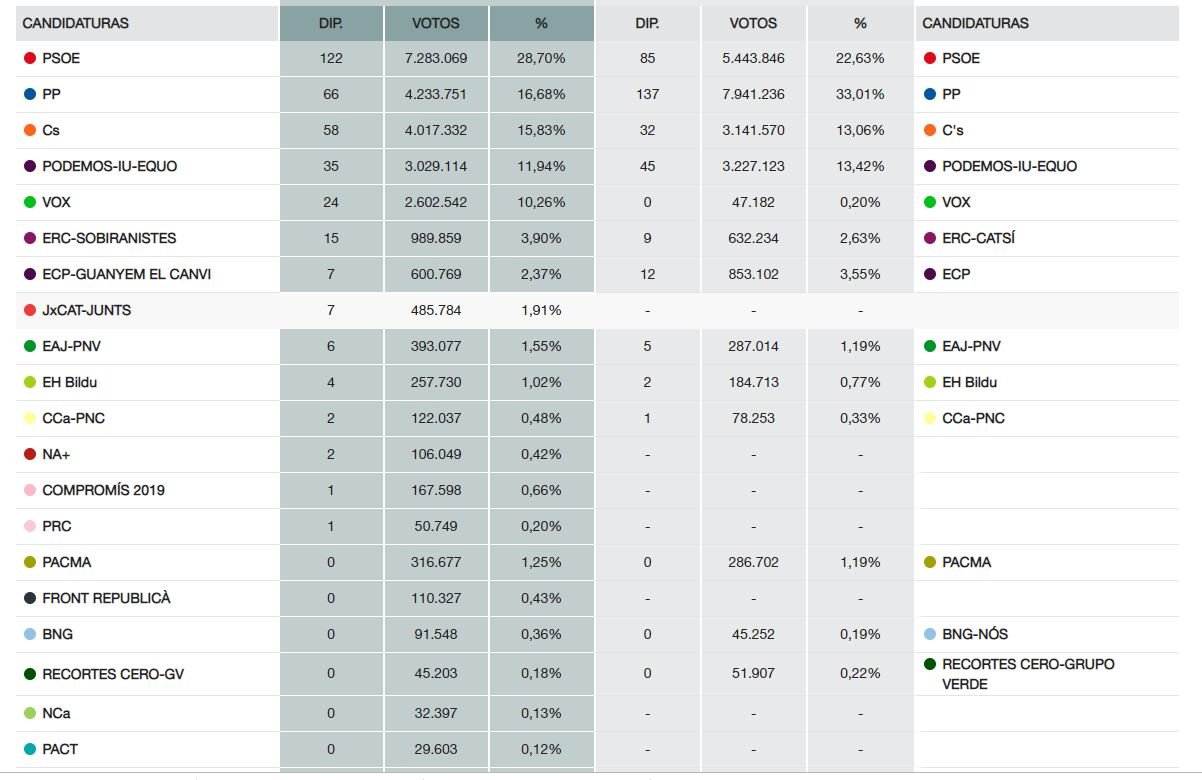The height and width of the screenshot is (780, 1202).
Task: Click the dark-highlighted VOTOS column header
Action: [x=436, y=23]
